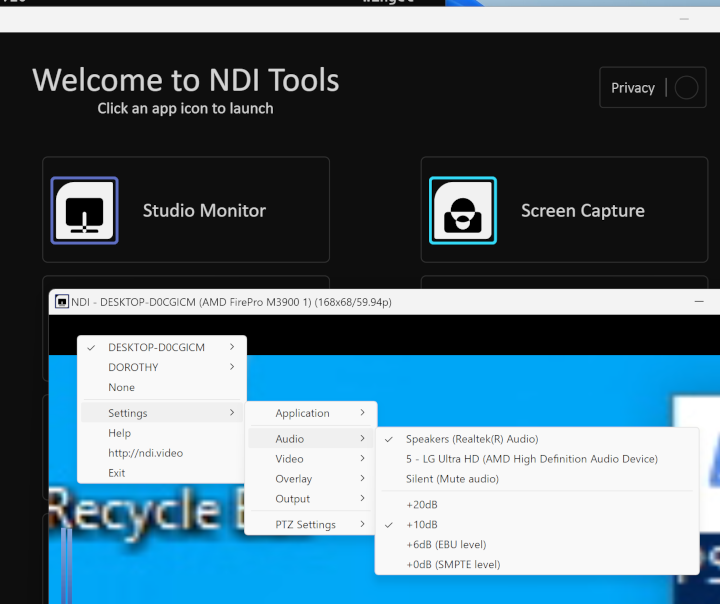Set audio level to +10dB
The height and width of the screenshot is (604, 720).
537,525
